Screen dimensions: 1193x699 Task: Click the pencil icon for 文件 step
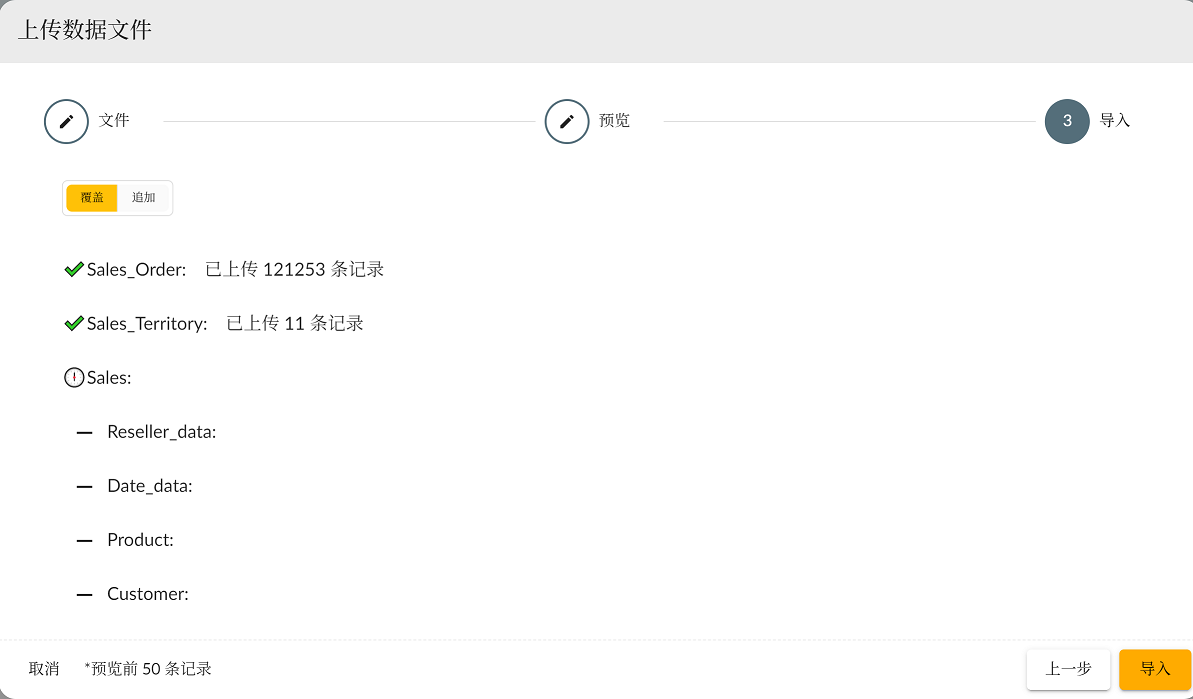pos(67,122)
